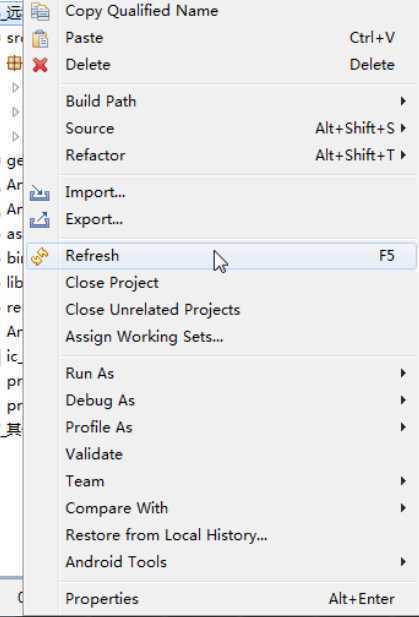This screenshot has height=617, width=419.
Task: Click the Export icon
Action: [40, 220]
